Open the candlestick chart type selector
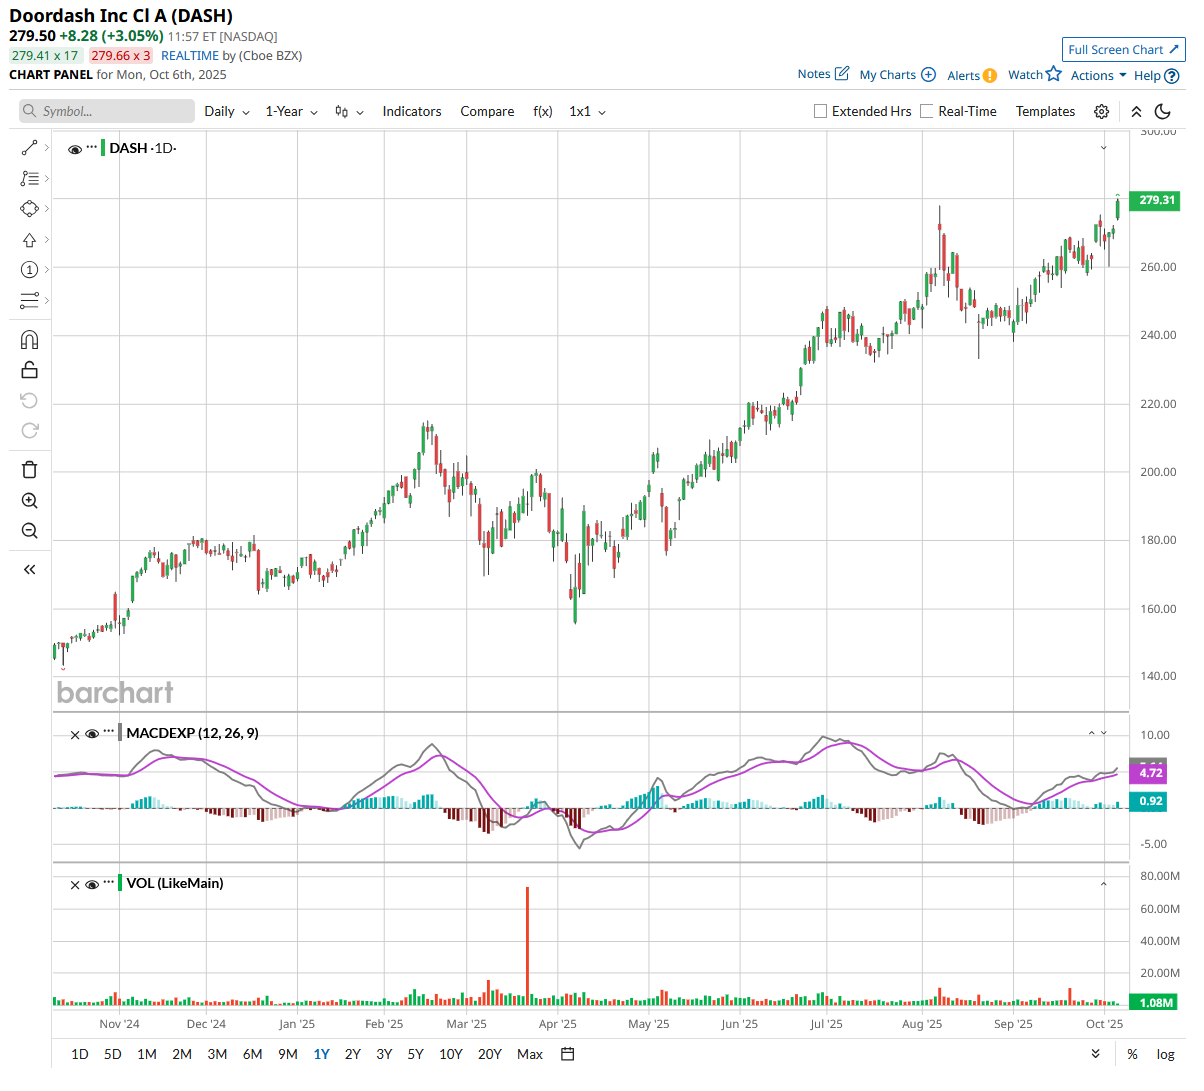 tap(349, 112)
